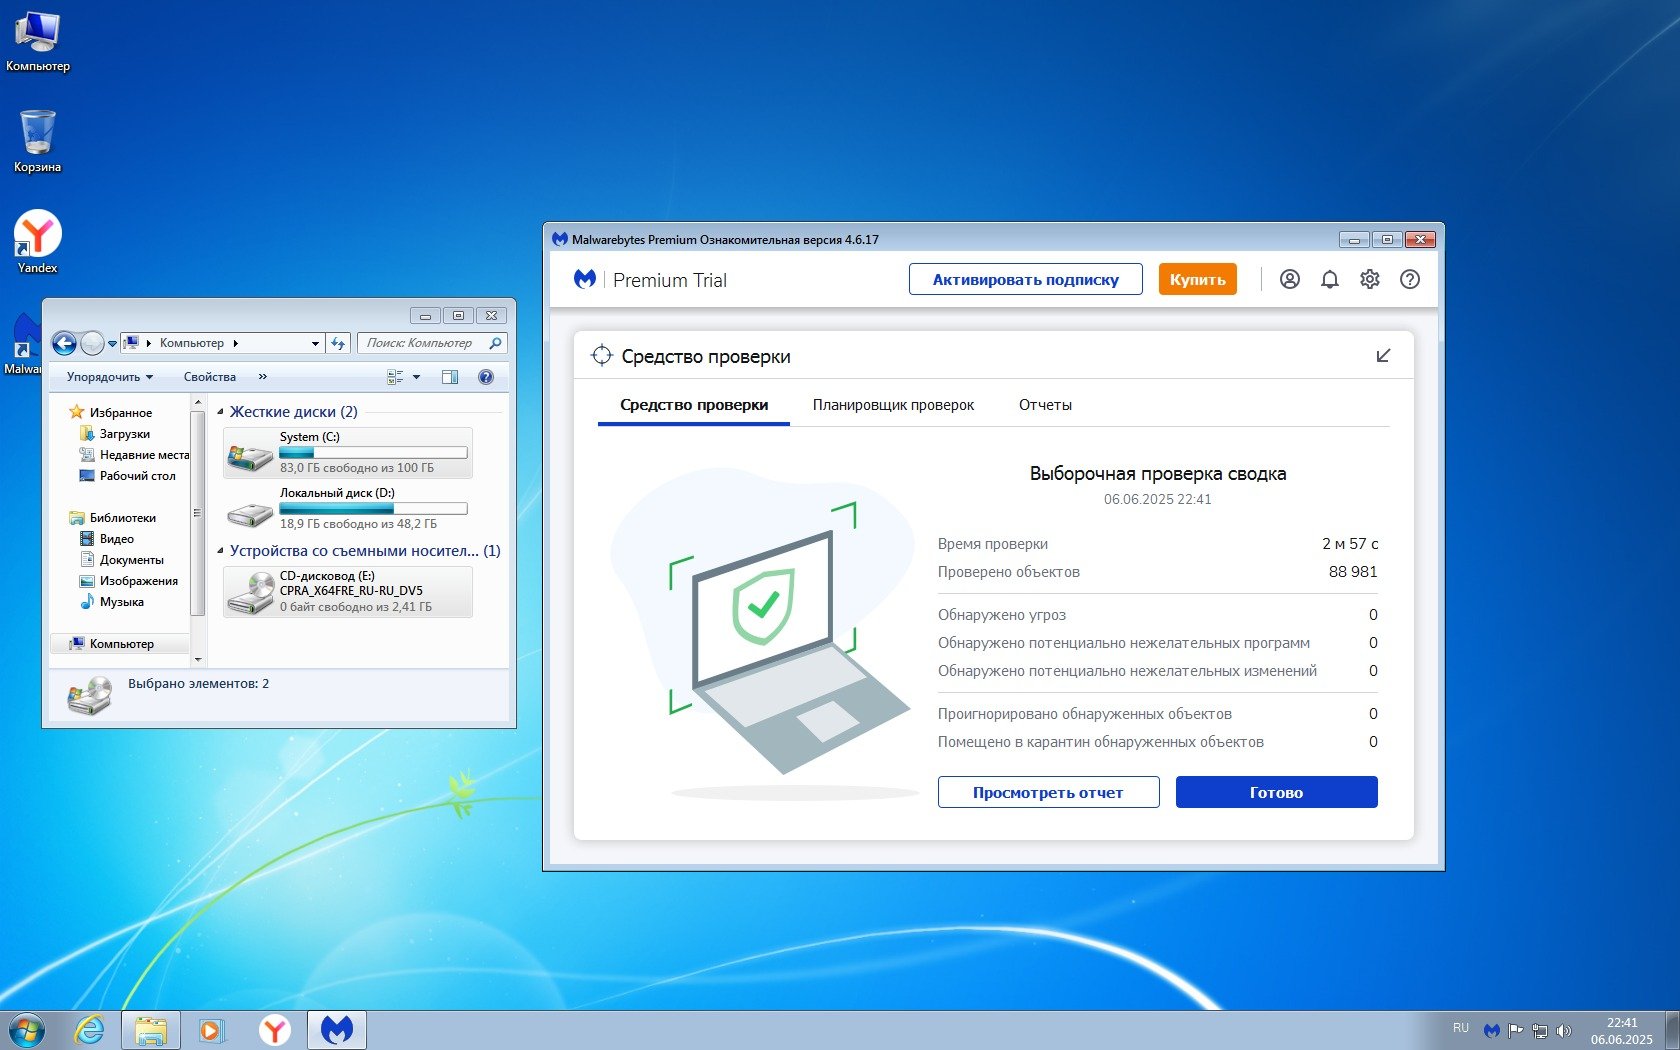
Task: Collapse the Жесткие диски group
Action: pos(220,412)
